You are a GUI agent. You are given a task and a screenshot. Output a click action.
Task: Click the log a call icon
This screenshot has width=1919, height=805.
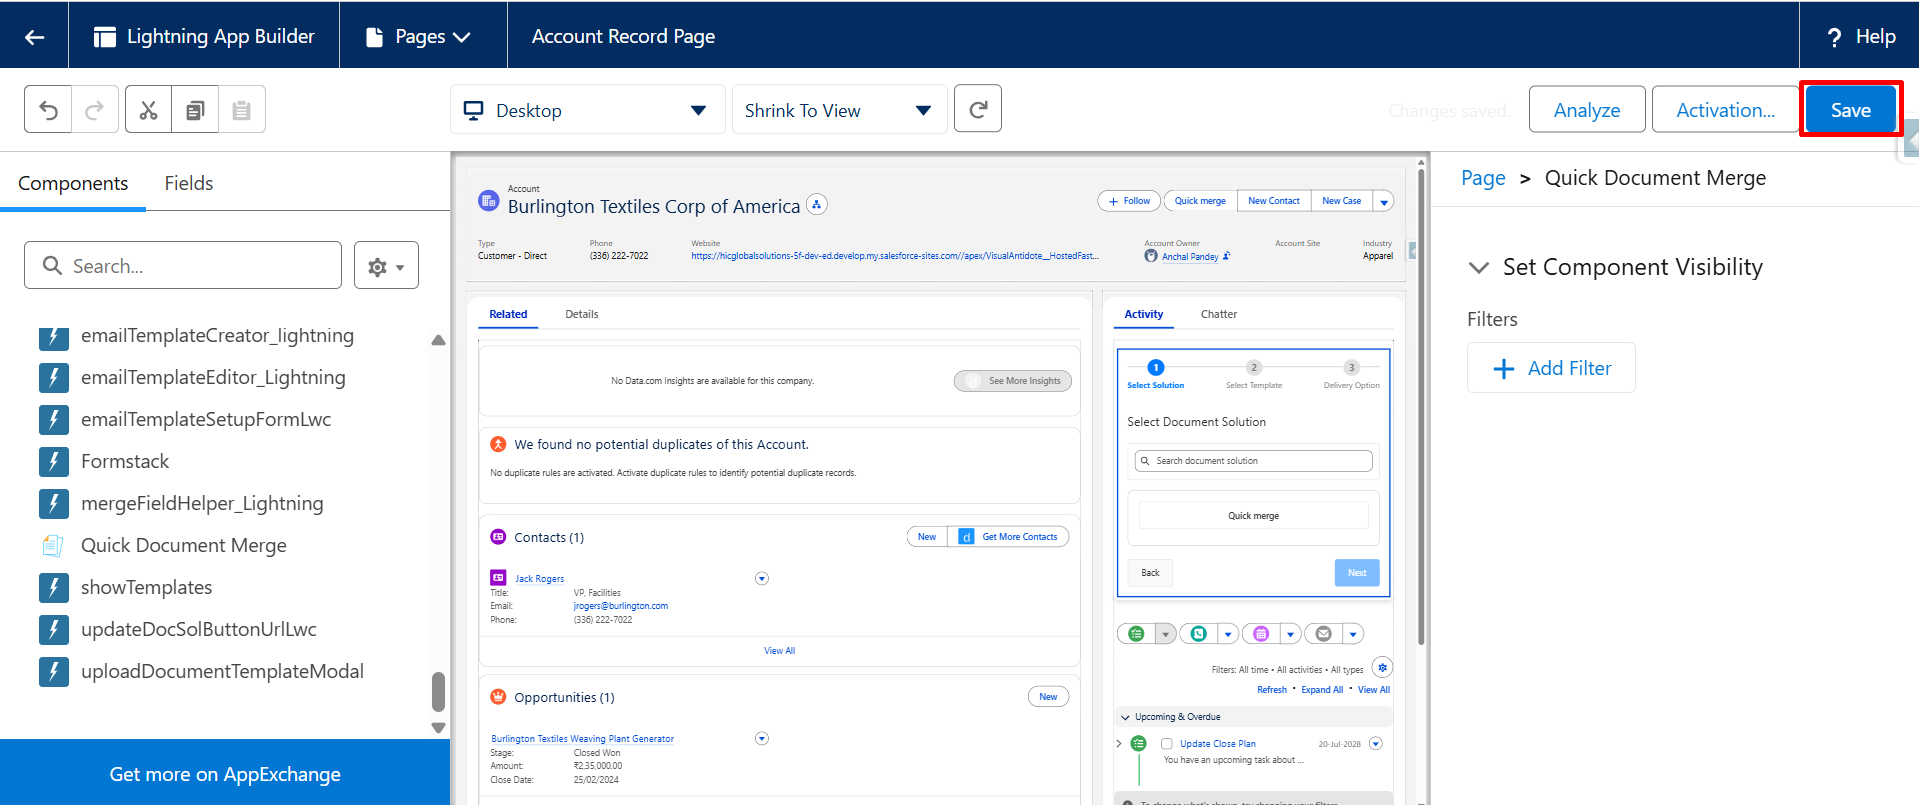coord(1199,634)
